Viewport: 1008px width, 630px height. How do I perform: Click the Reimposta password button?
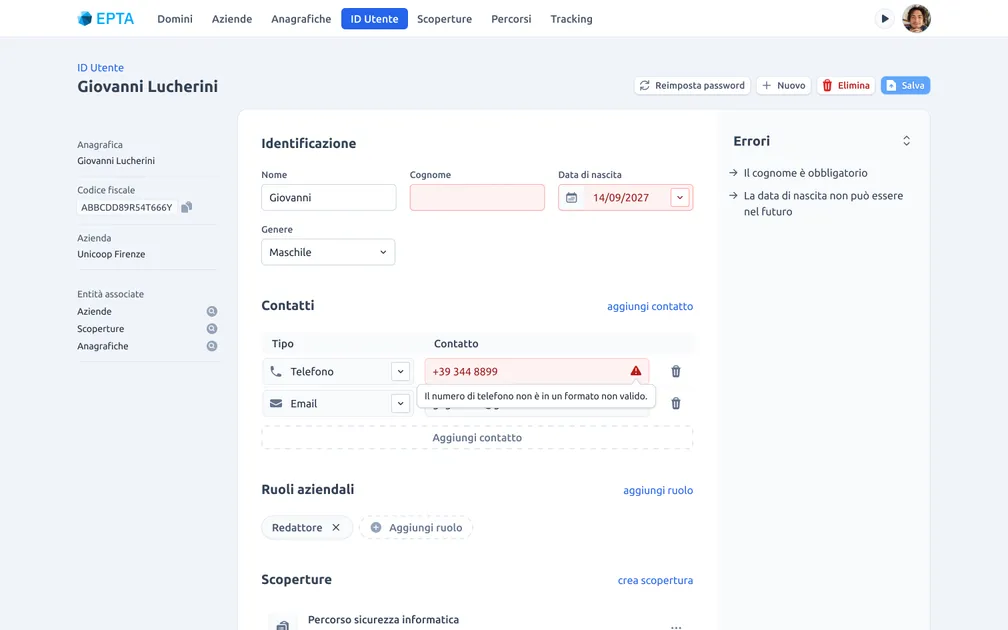point(692,86)
